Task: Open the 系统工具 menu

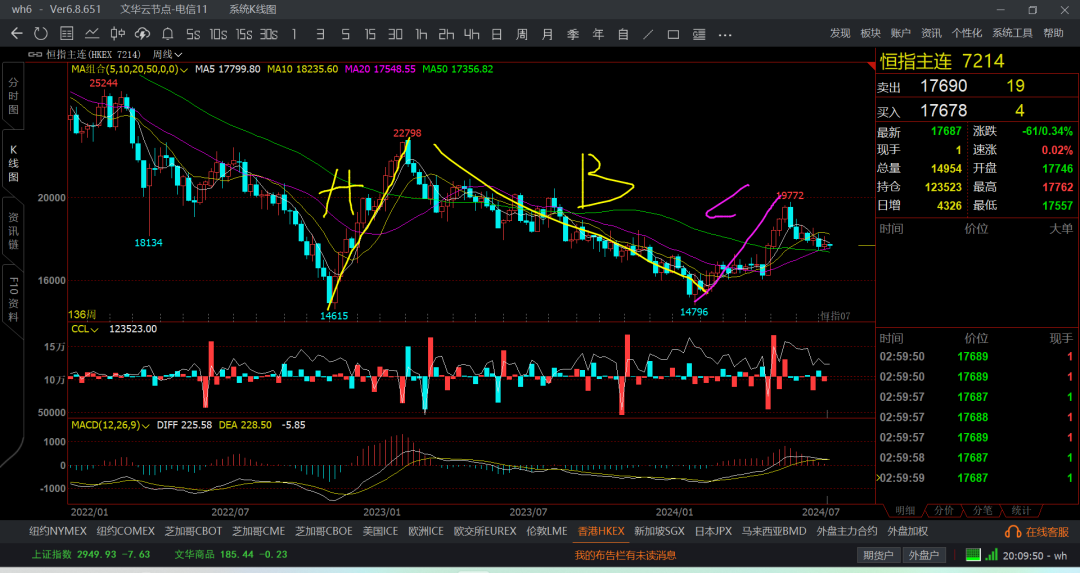Action: [x=1012, y=33]
